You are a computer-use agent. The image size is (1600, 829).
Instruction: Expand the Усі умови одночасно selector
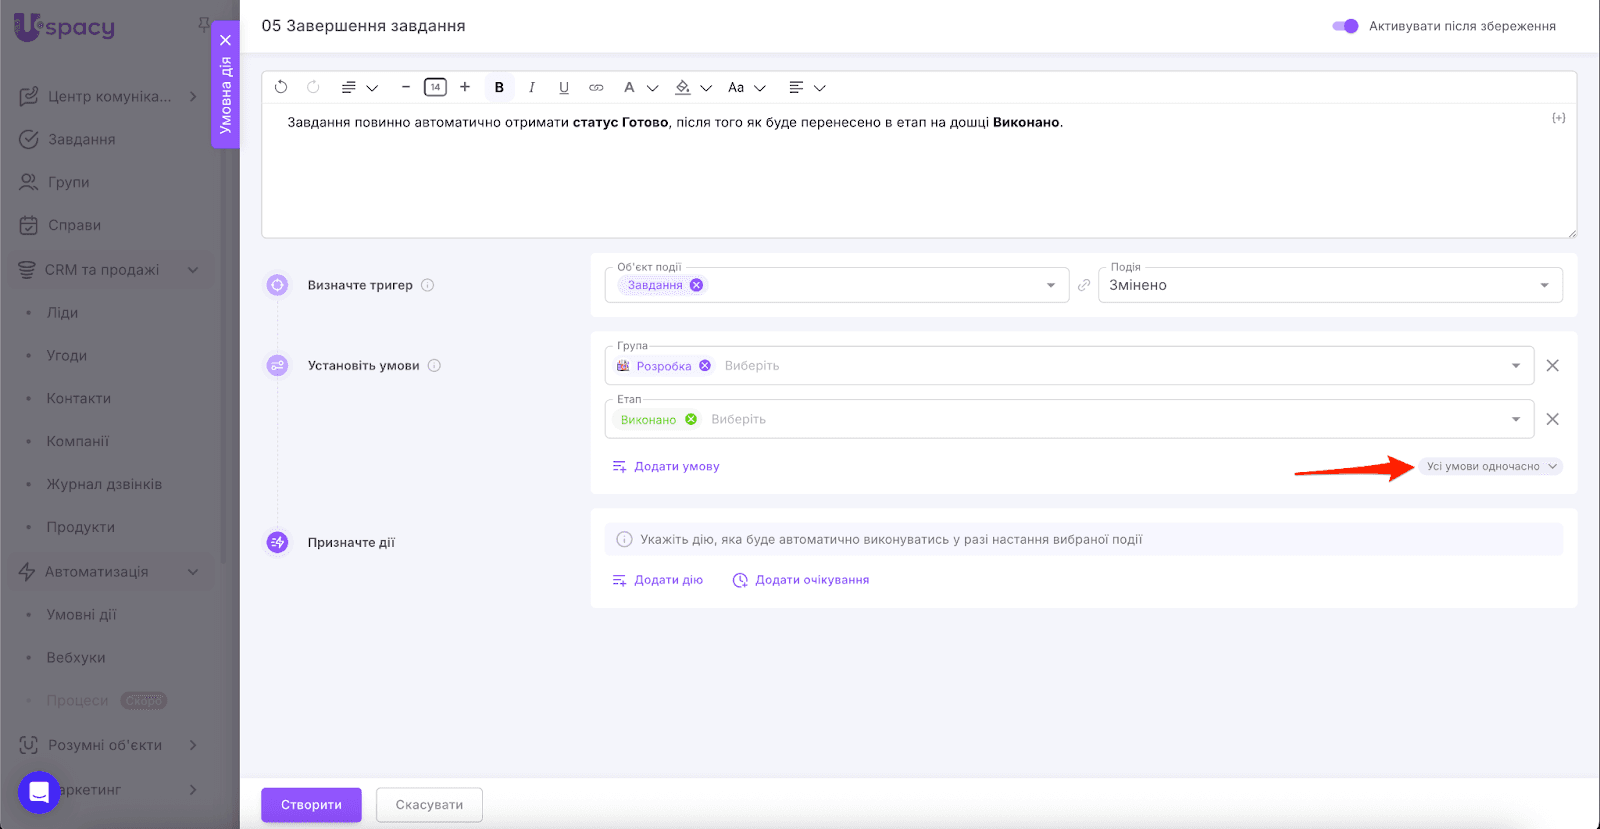[1490, 467]
